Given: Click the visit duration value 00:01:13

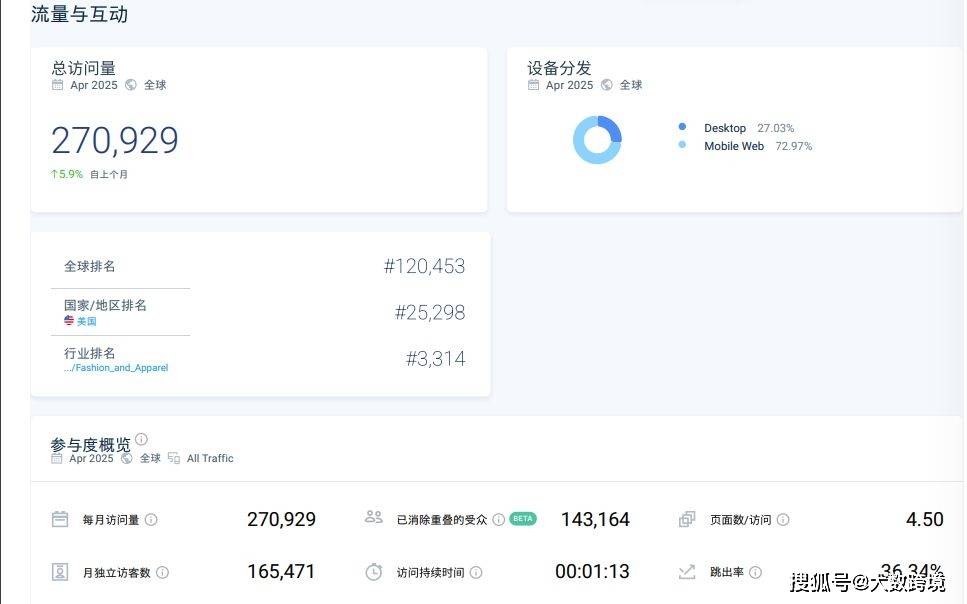Looking at the screenshot, I should point(592,572).
